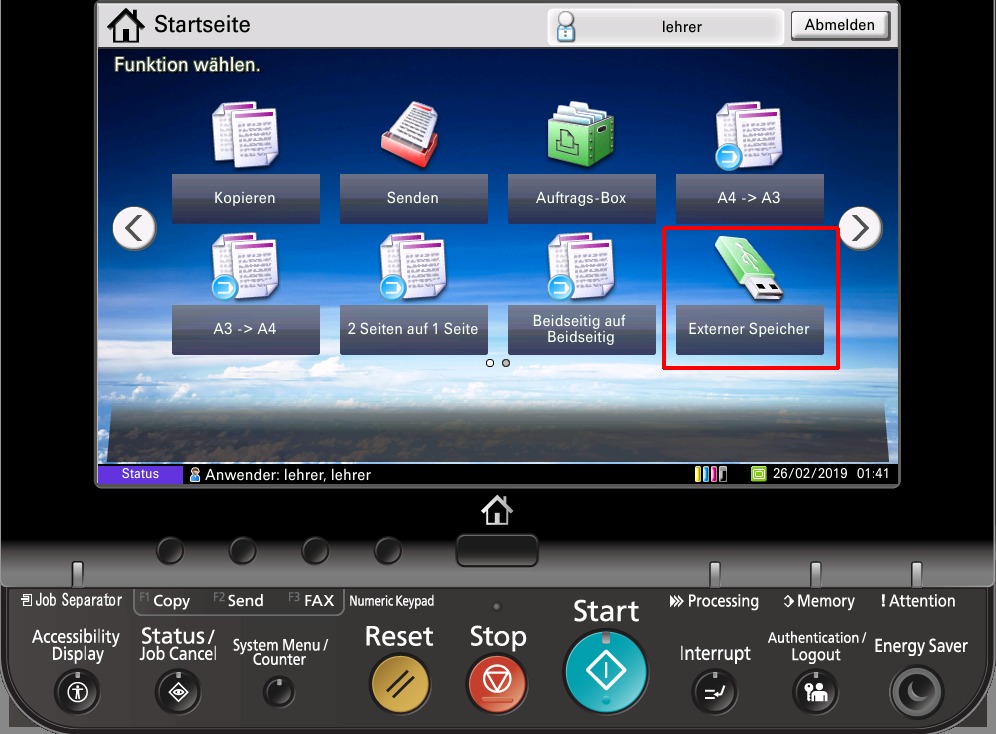This screenshot has height=734, width=996.
Task: Select the Senden send icon
Action: 412,135
